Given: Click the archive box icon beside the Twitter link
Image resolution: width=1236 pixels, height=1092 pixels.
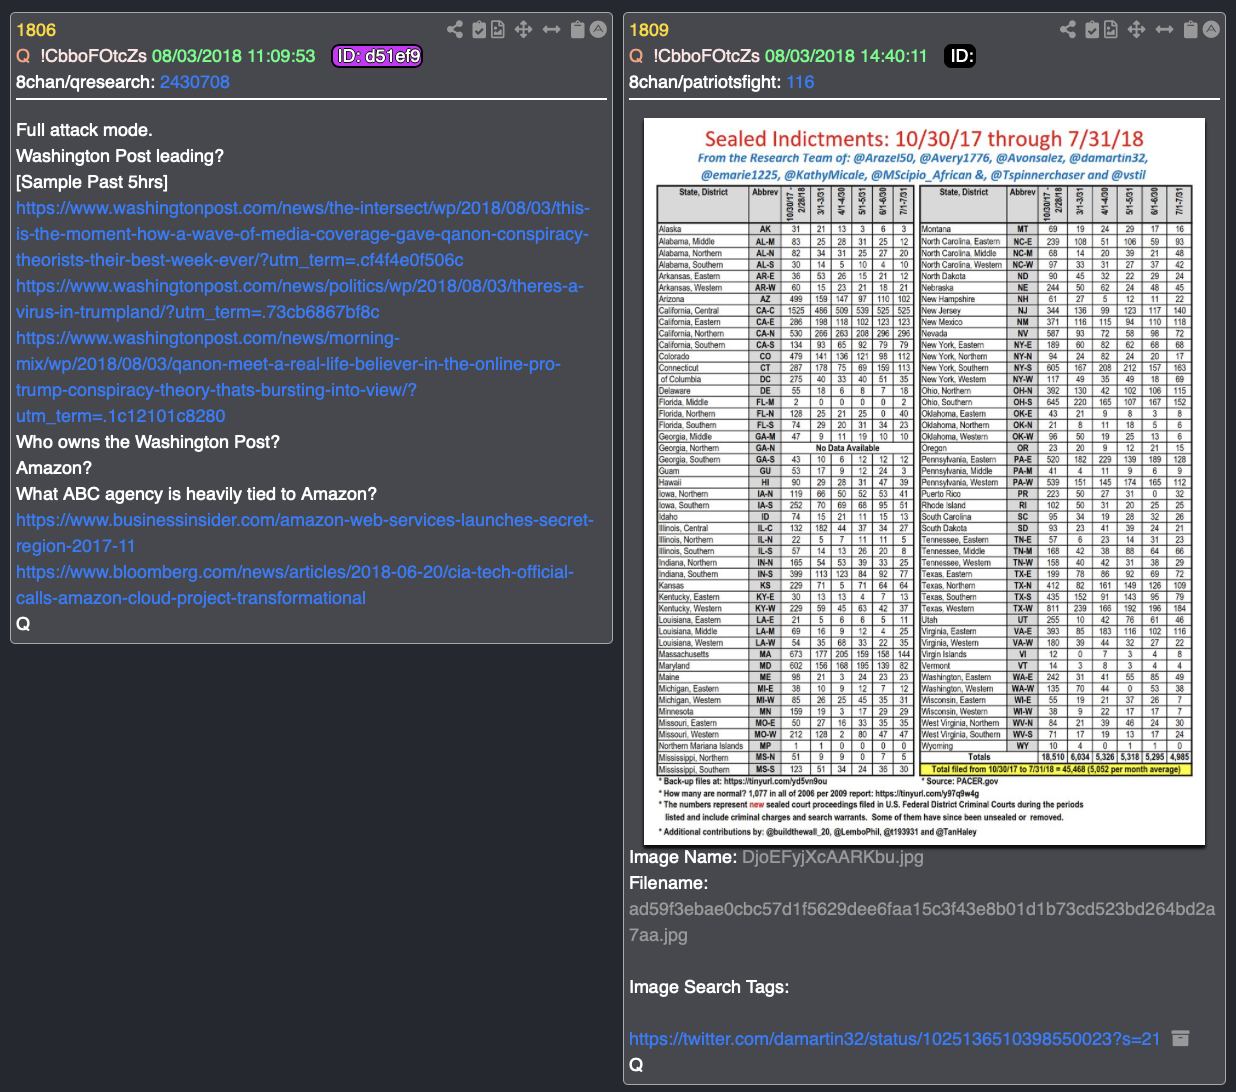Looking at the screenshot, I should pos(1180,1038).
